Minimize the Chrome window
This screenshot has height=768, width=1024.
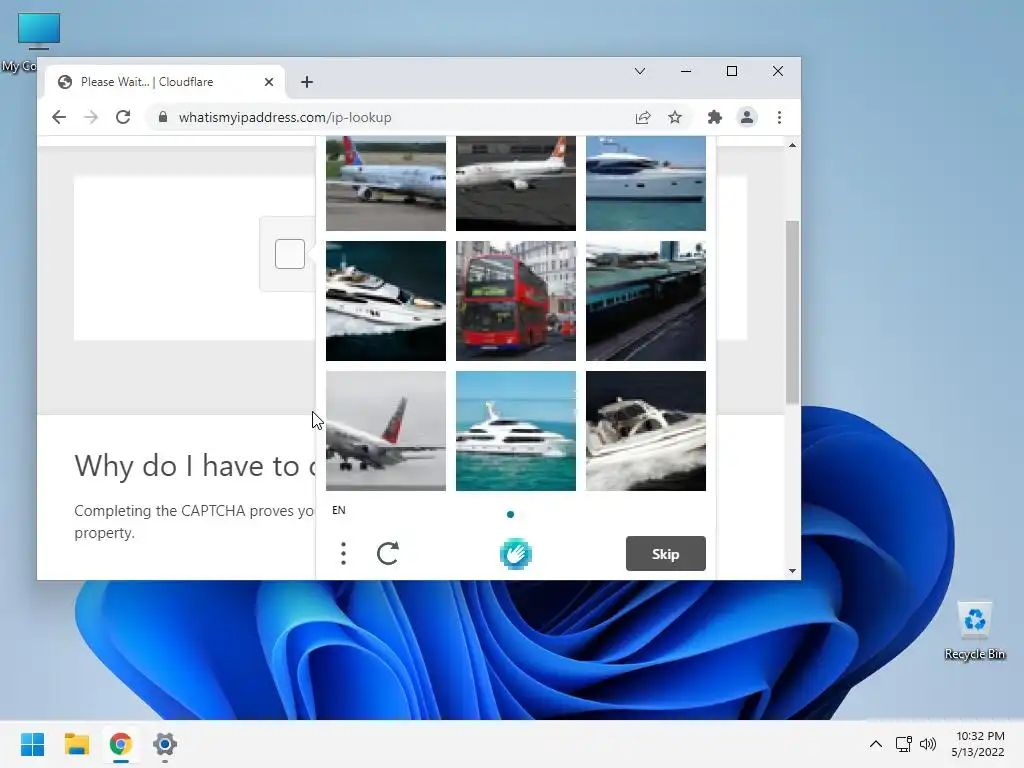click(686, 71)
